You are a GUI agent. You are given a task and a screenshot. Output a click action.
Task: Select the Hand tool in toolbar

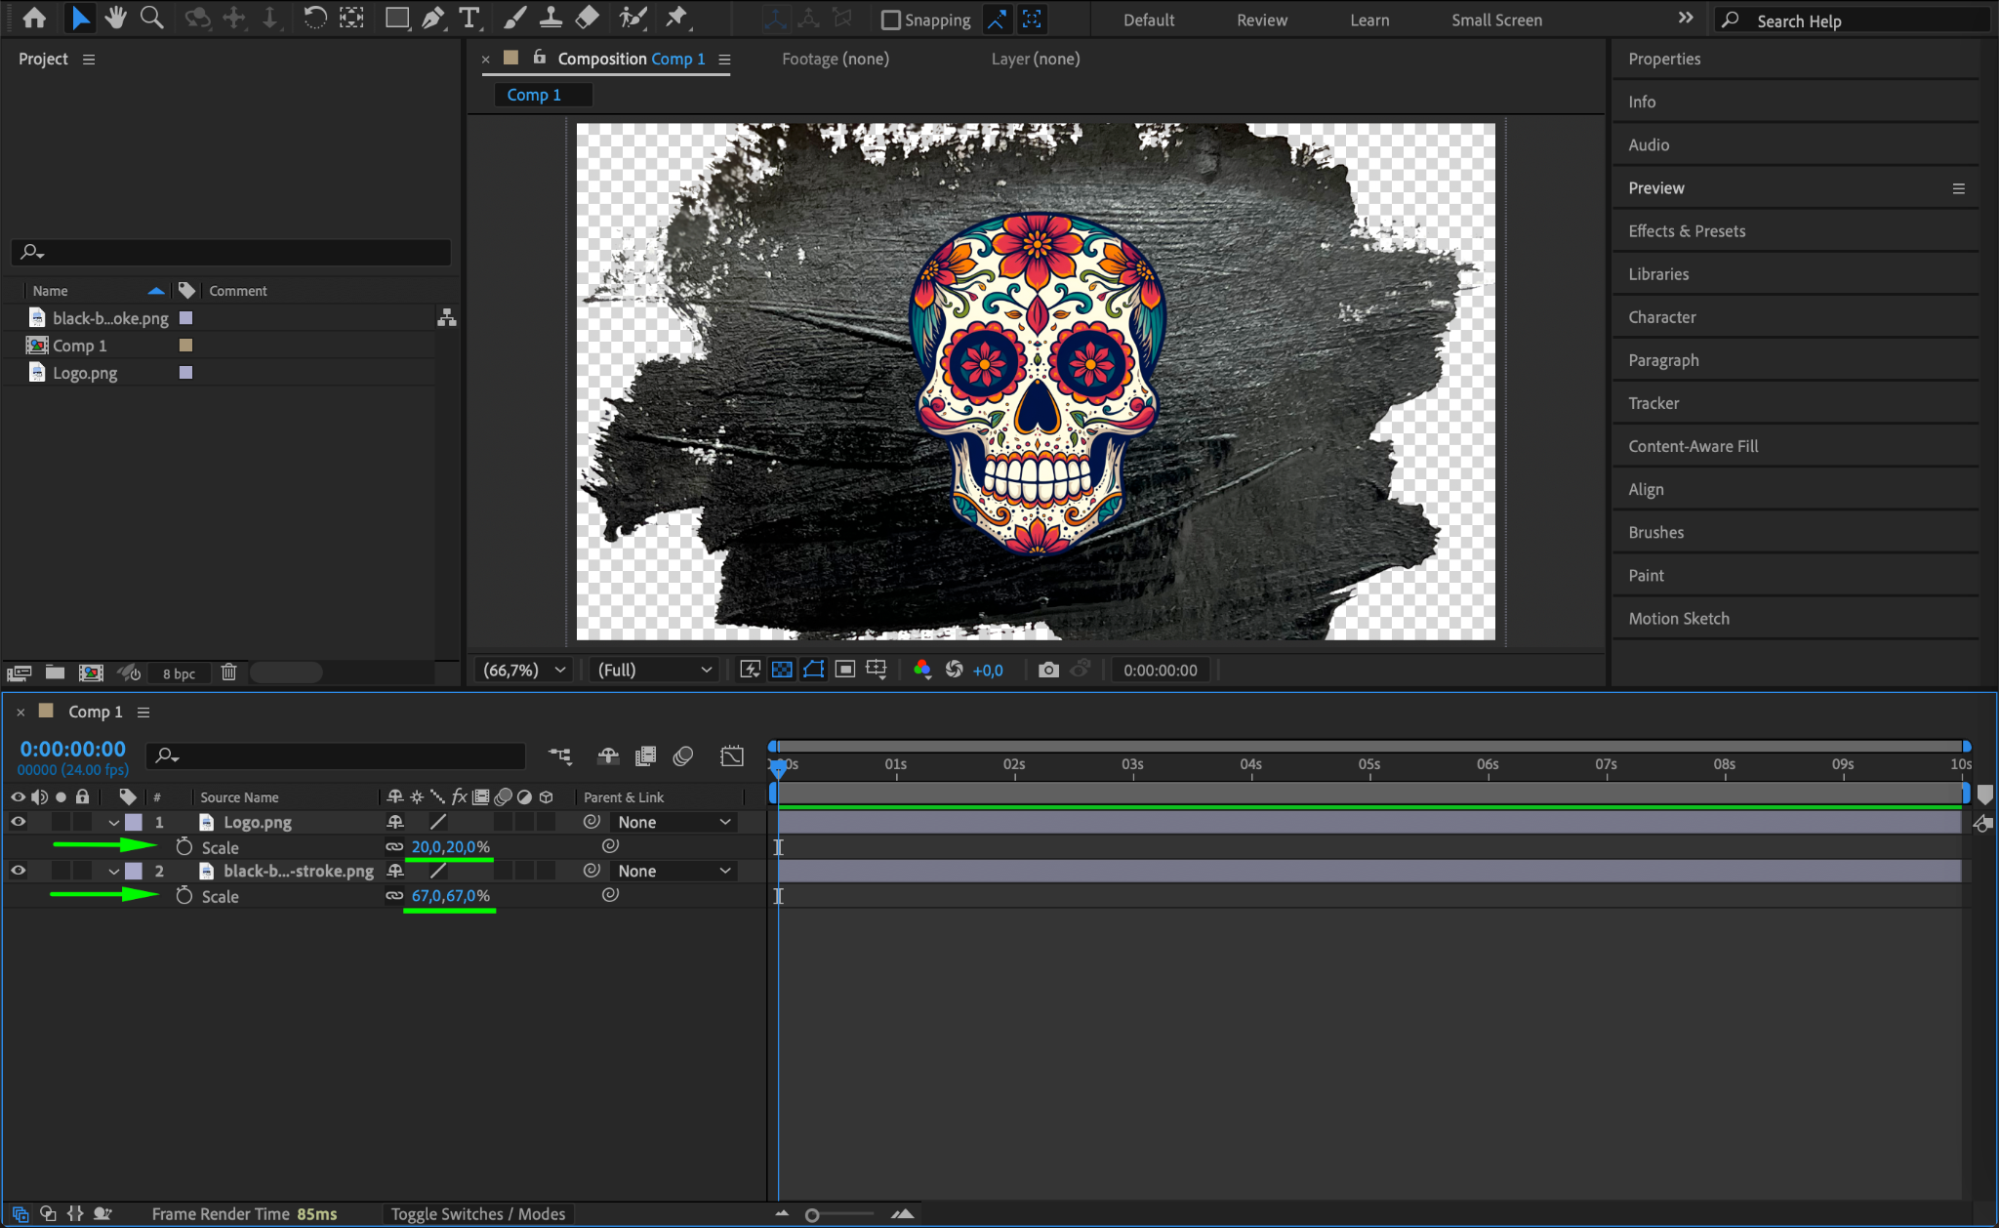click(x=115, y=17)
